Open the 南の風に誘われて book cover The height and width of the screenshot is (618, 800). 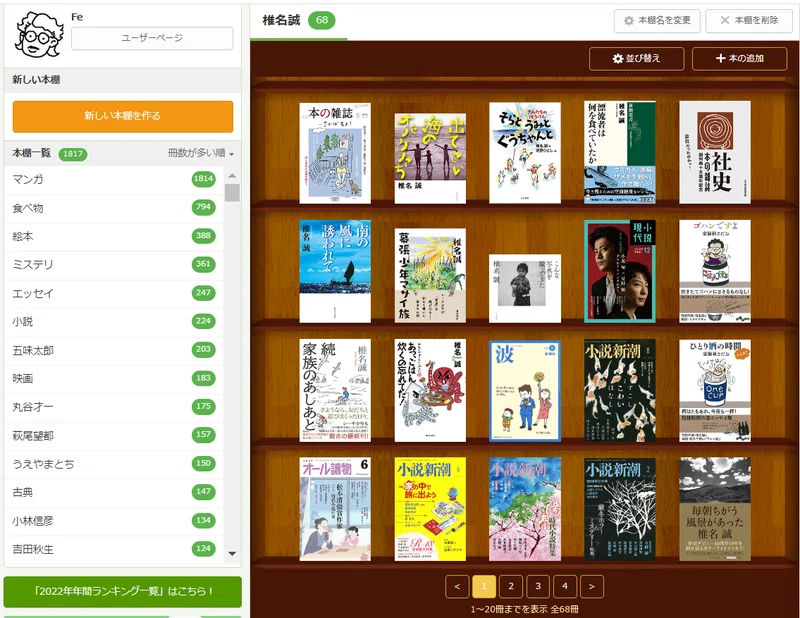click(335, 271)
